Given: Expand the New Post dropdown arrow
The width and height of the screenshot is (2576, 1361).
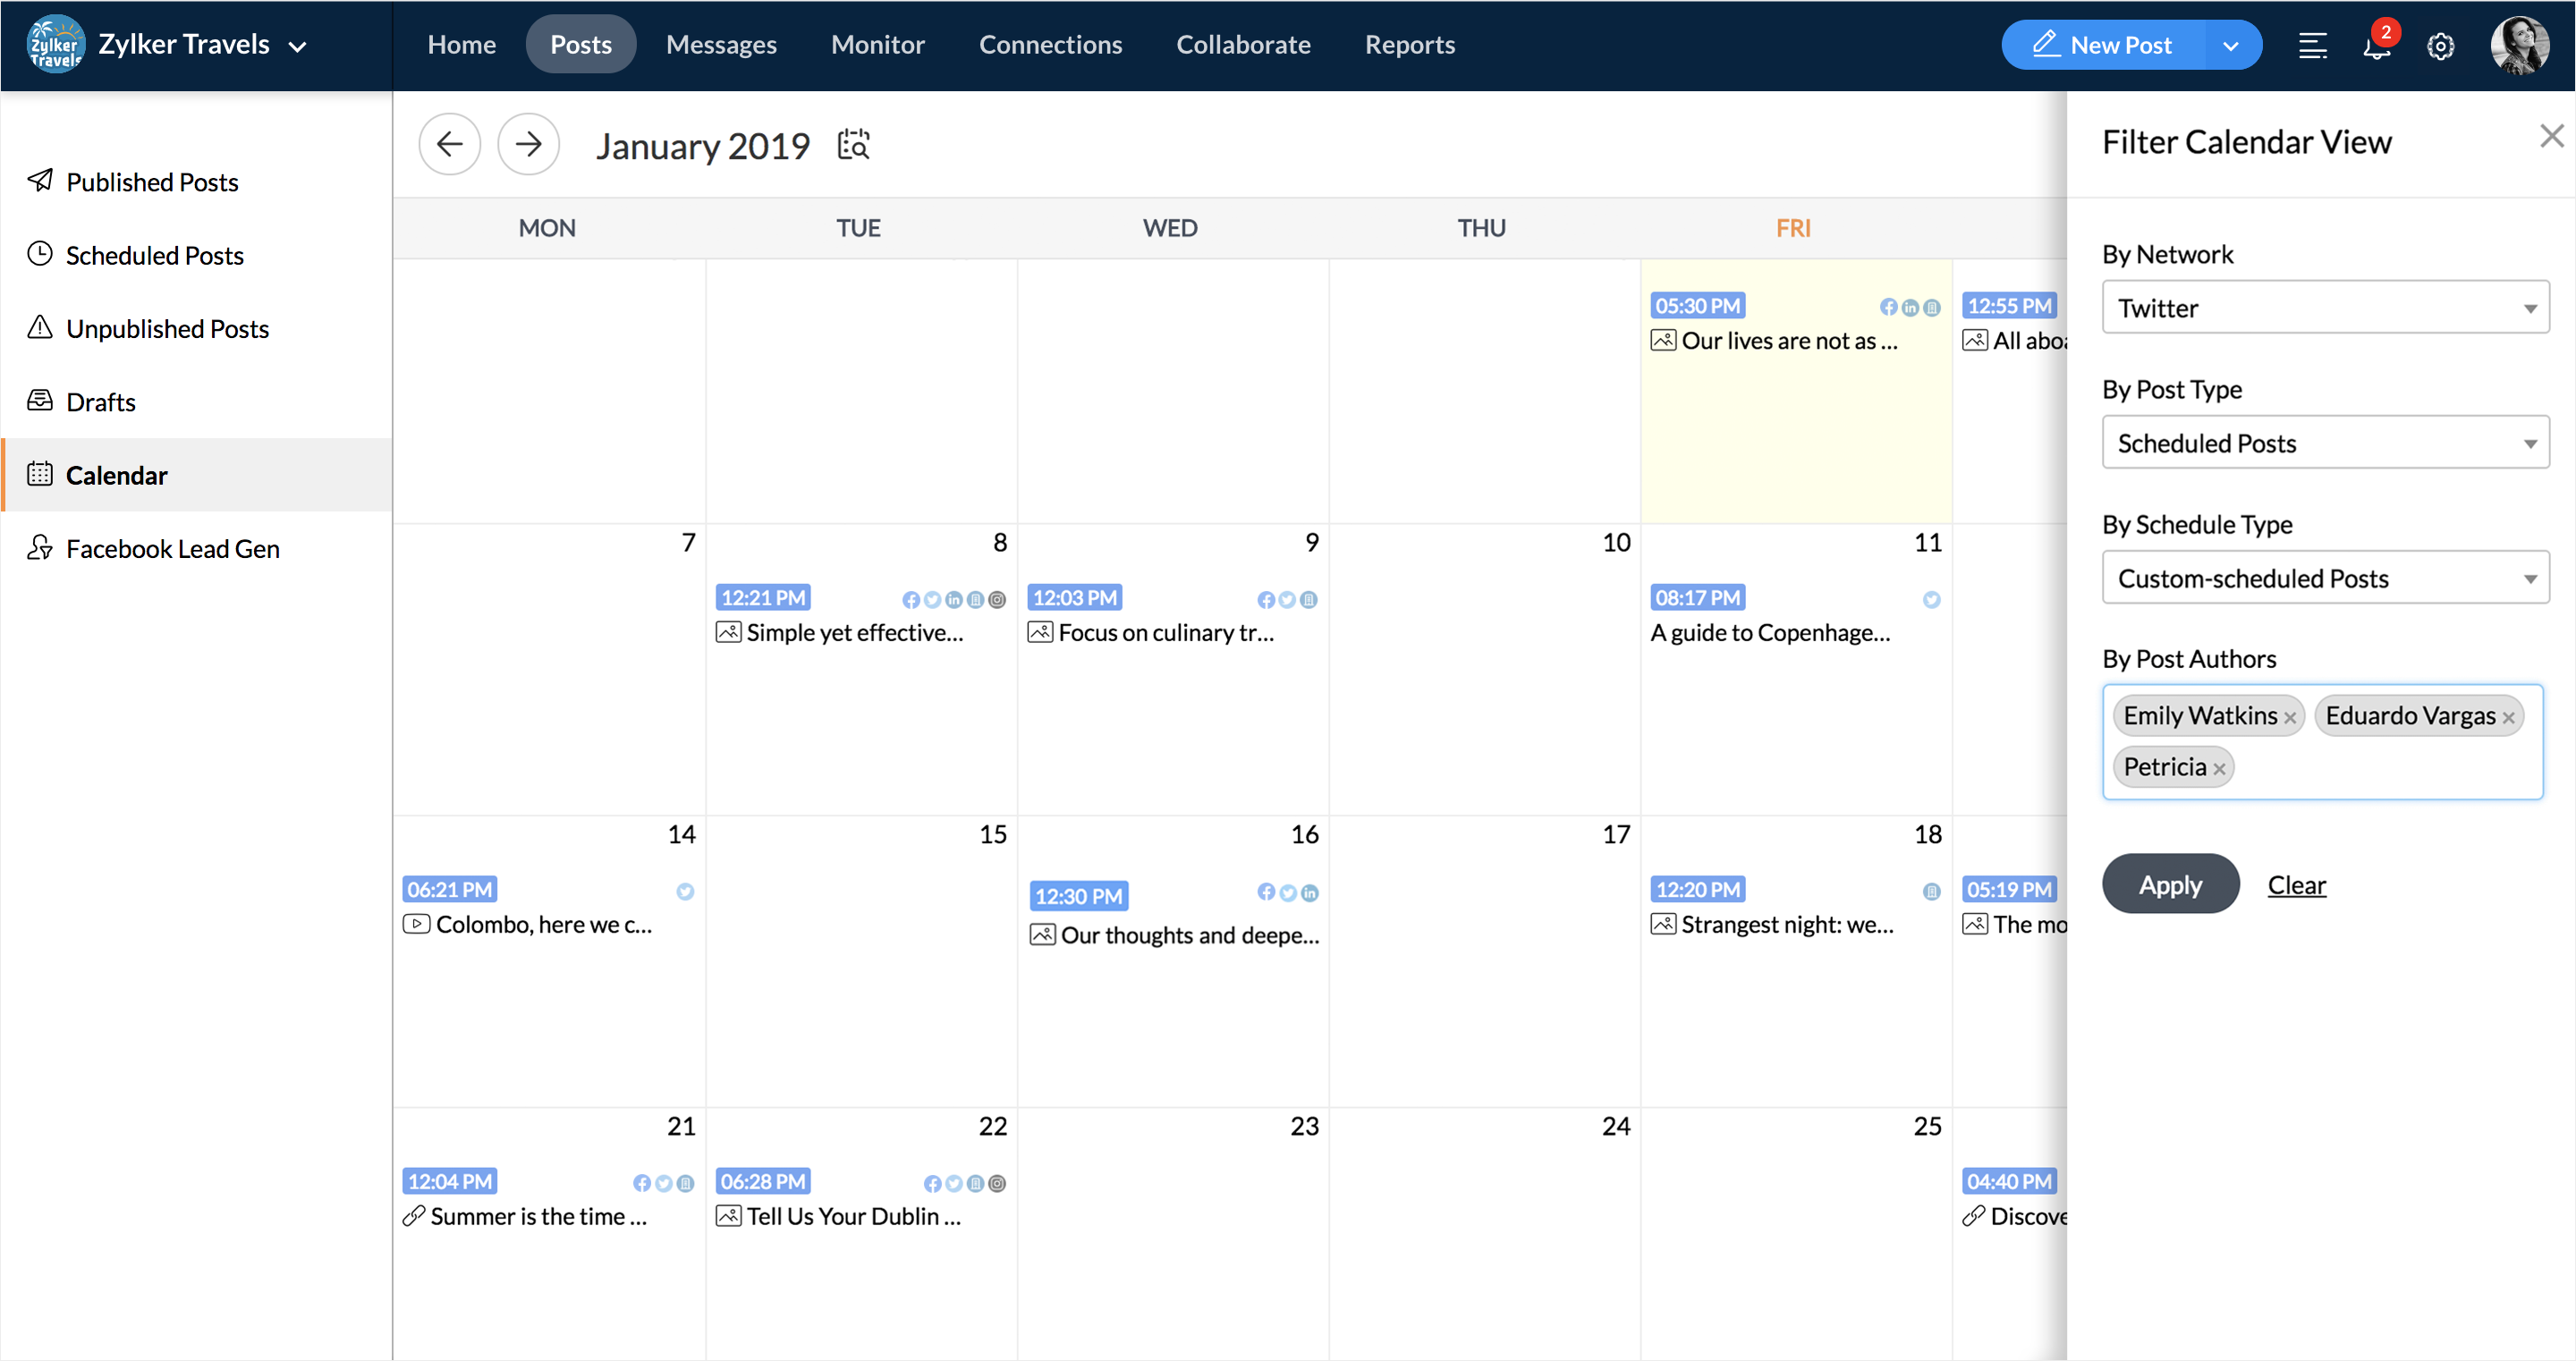Looking at the screenshot, I should pos(2230,46).
